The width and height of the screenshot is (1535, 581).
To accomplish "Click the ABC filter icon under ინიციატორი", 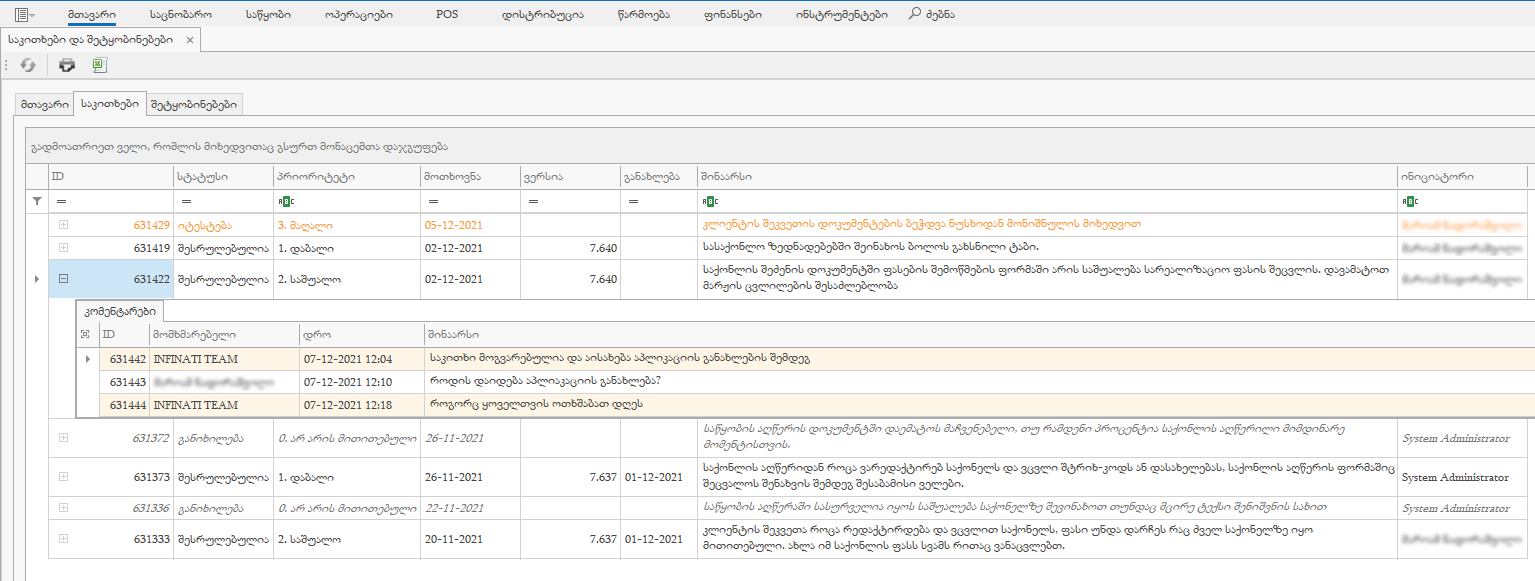I will pyautogui.click(x=1410, y=201).
